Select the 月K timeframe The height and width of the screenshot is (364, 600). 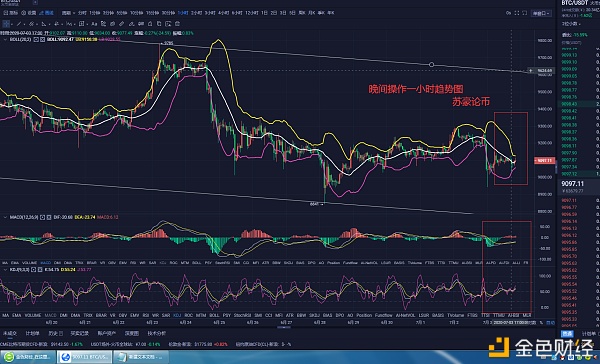point(311,13)
